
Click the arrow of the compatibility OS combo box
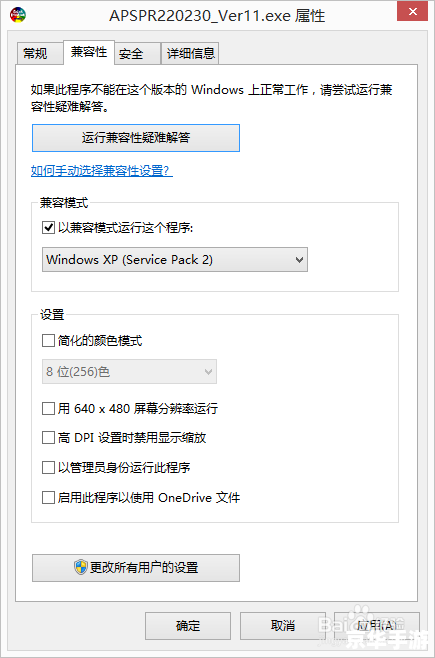pos(299,259)
